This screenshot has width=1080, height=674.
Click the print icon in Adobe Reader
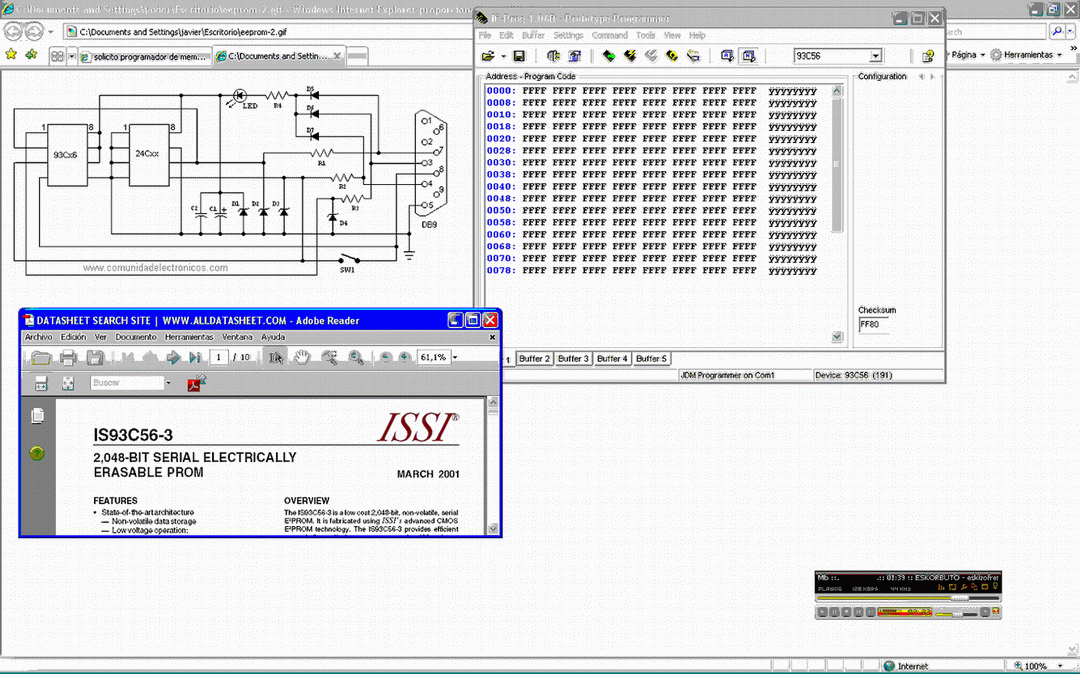tap(68, 358)
